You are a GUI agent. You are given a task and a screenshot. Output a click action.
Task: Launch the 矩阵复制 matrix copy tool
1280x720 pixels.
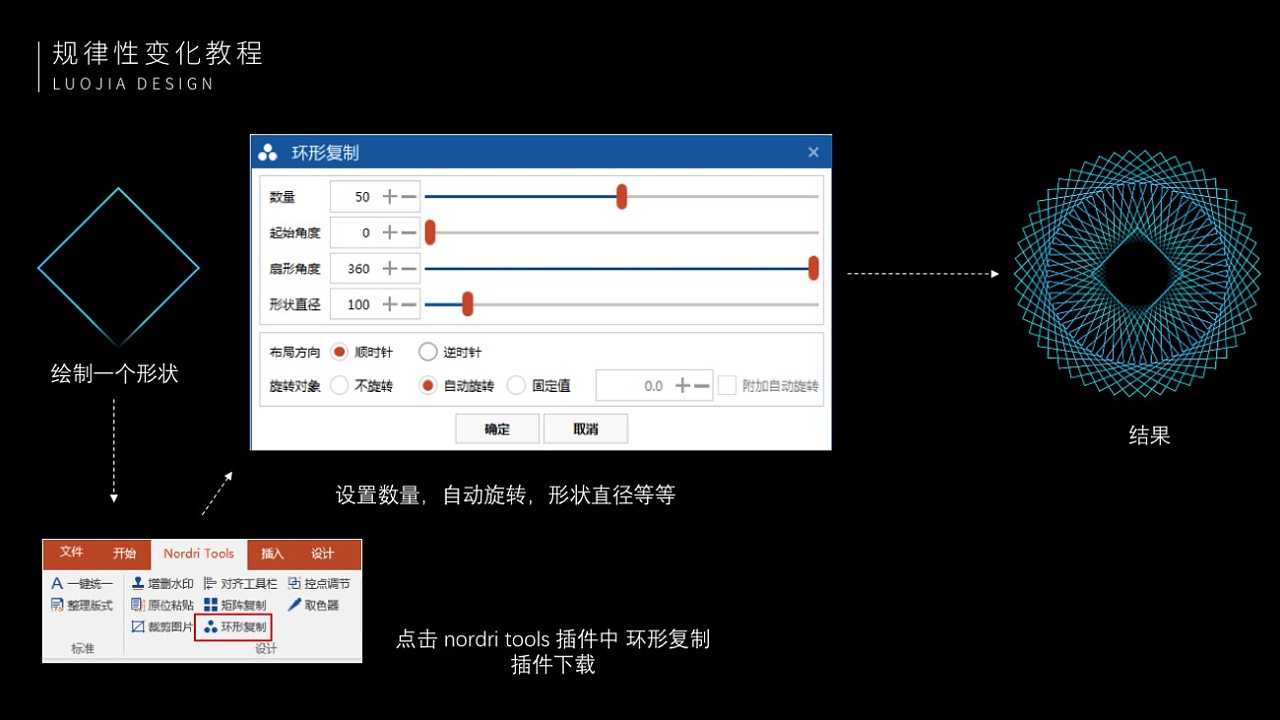coord(235,605)
